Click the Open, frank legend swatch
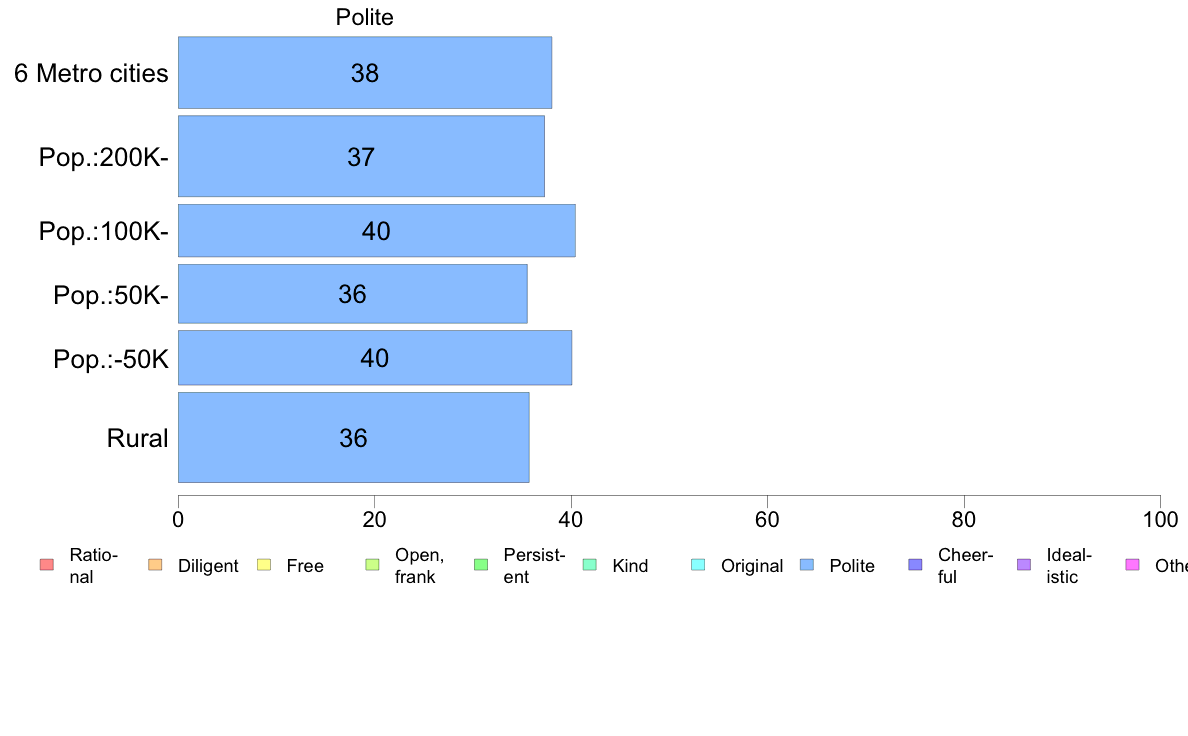The height and width of the screenshot is (736, 1188). pos(372,565)
